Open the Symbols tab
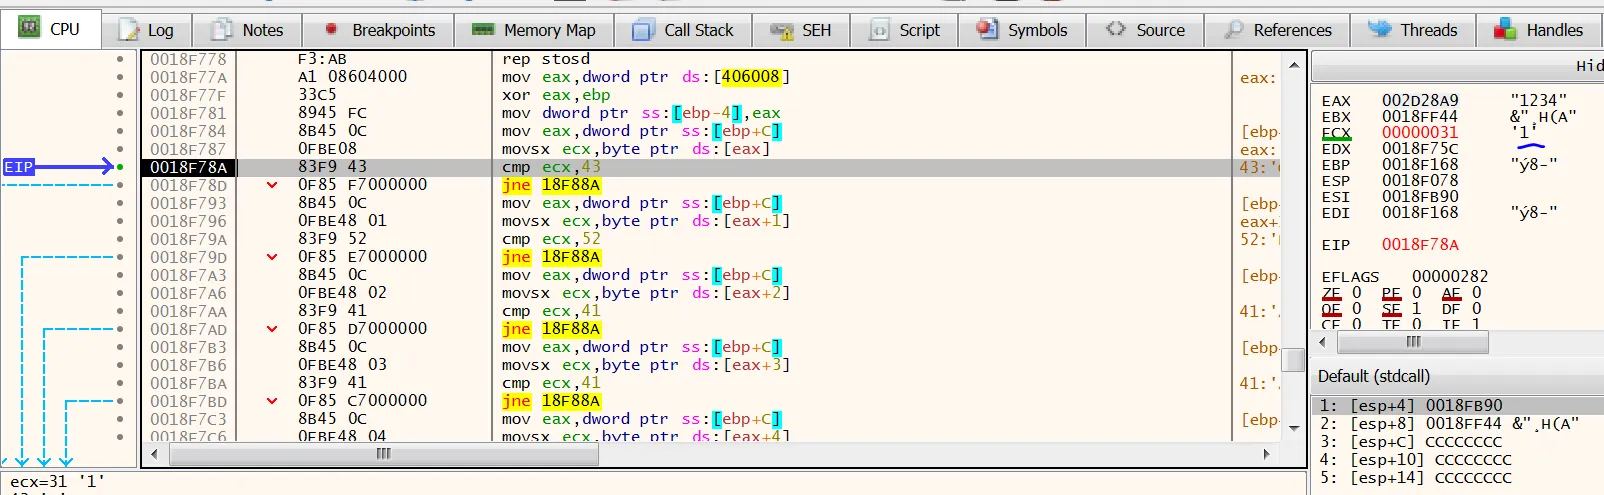The height and width of the screenshot is (495, 1604). point(1022,30)
